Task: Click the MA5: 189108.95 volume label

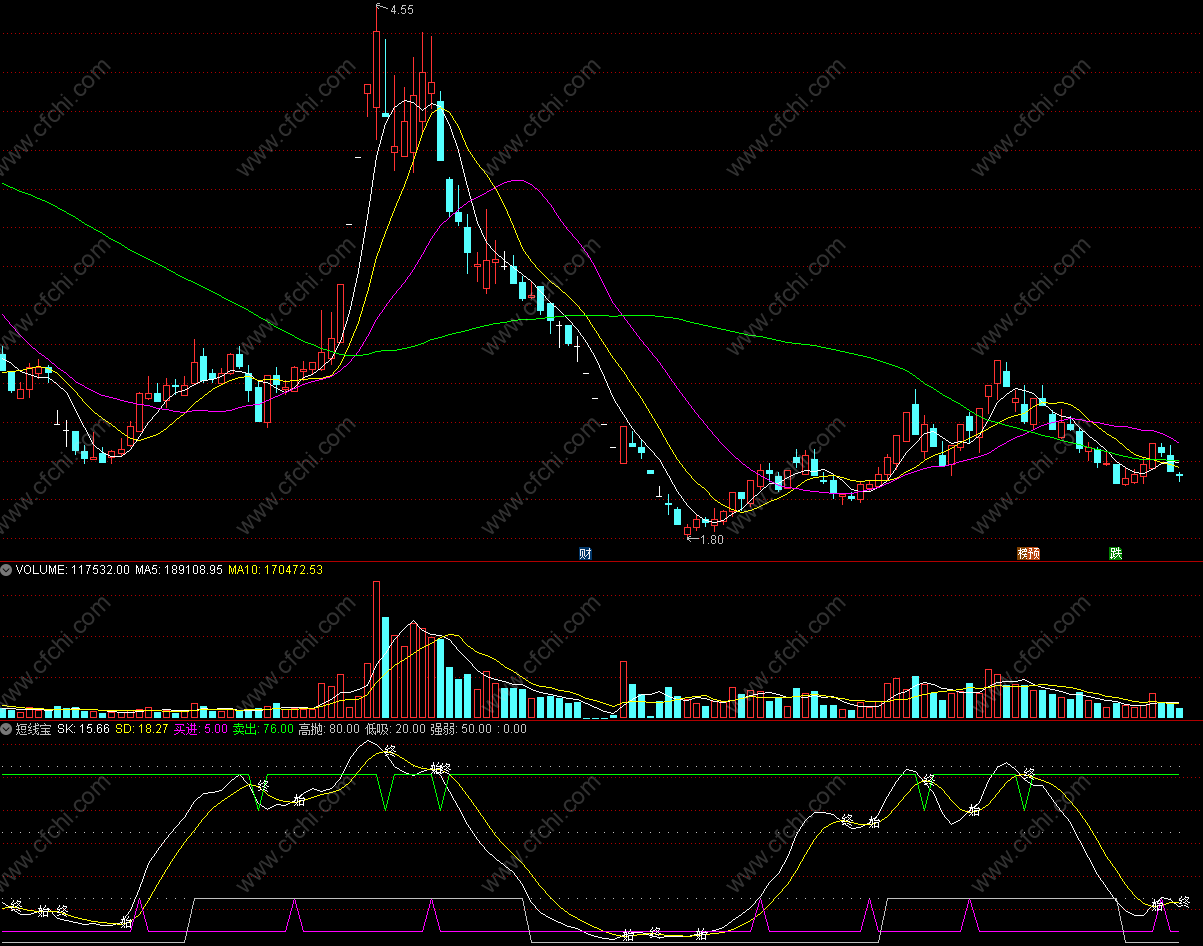Action: click(179, 570)
